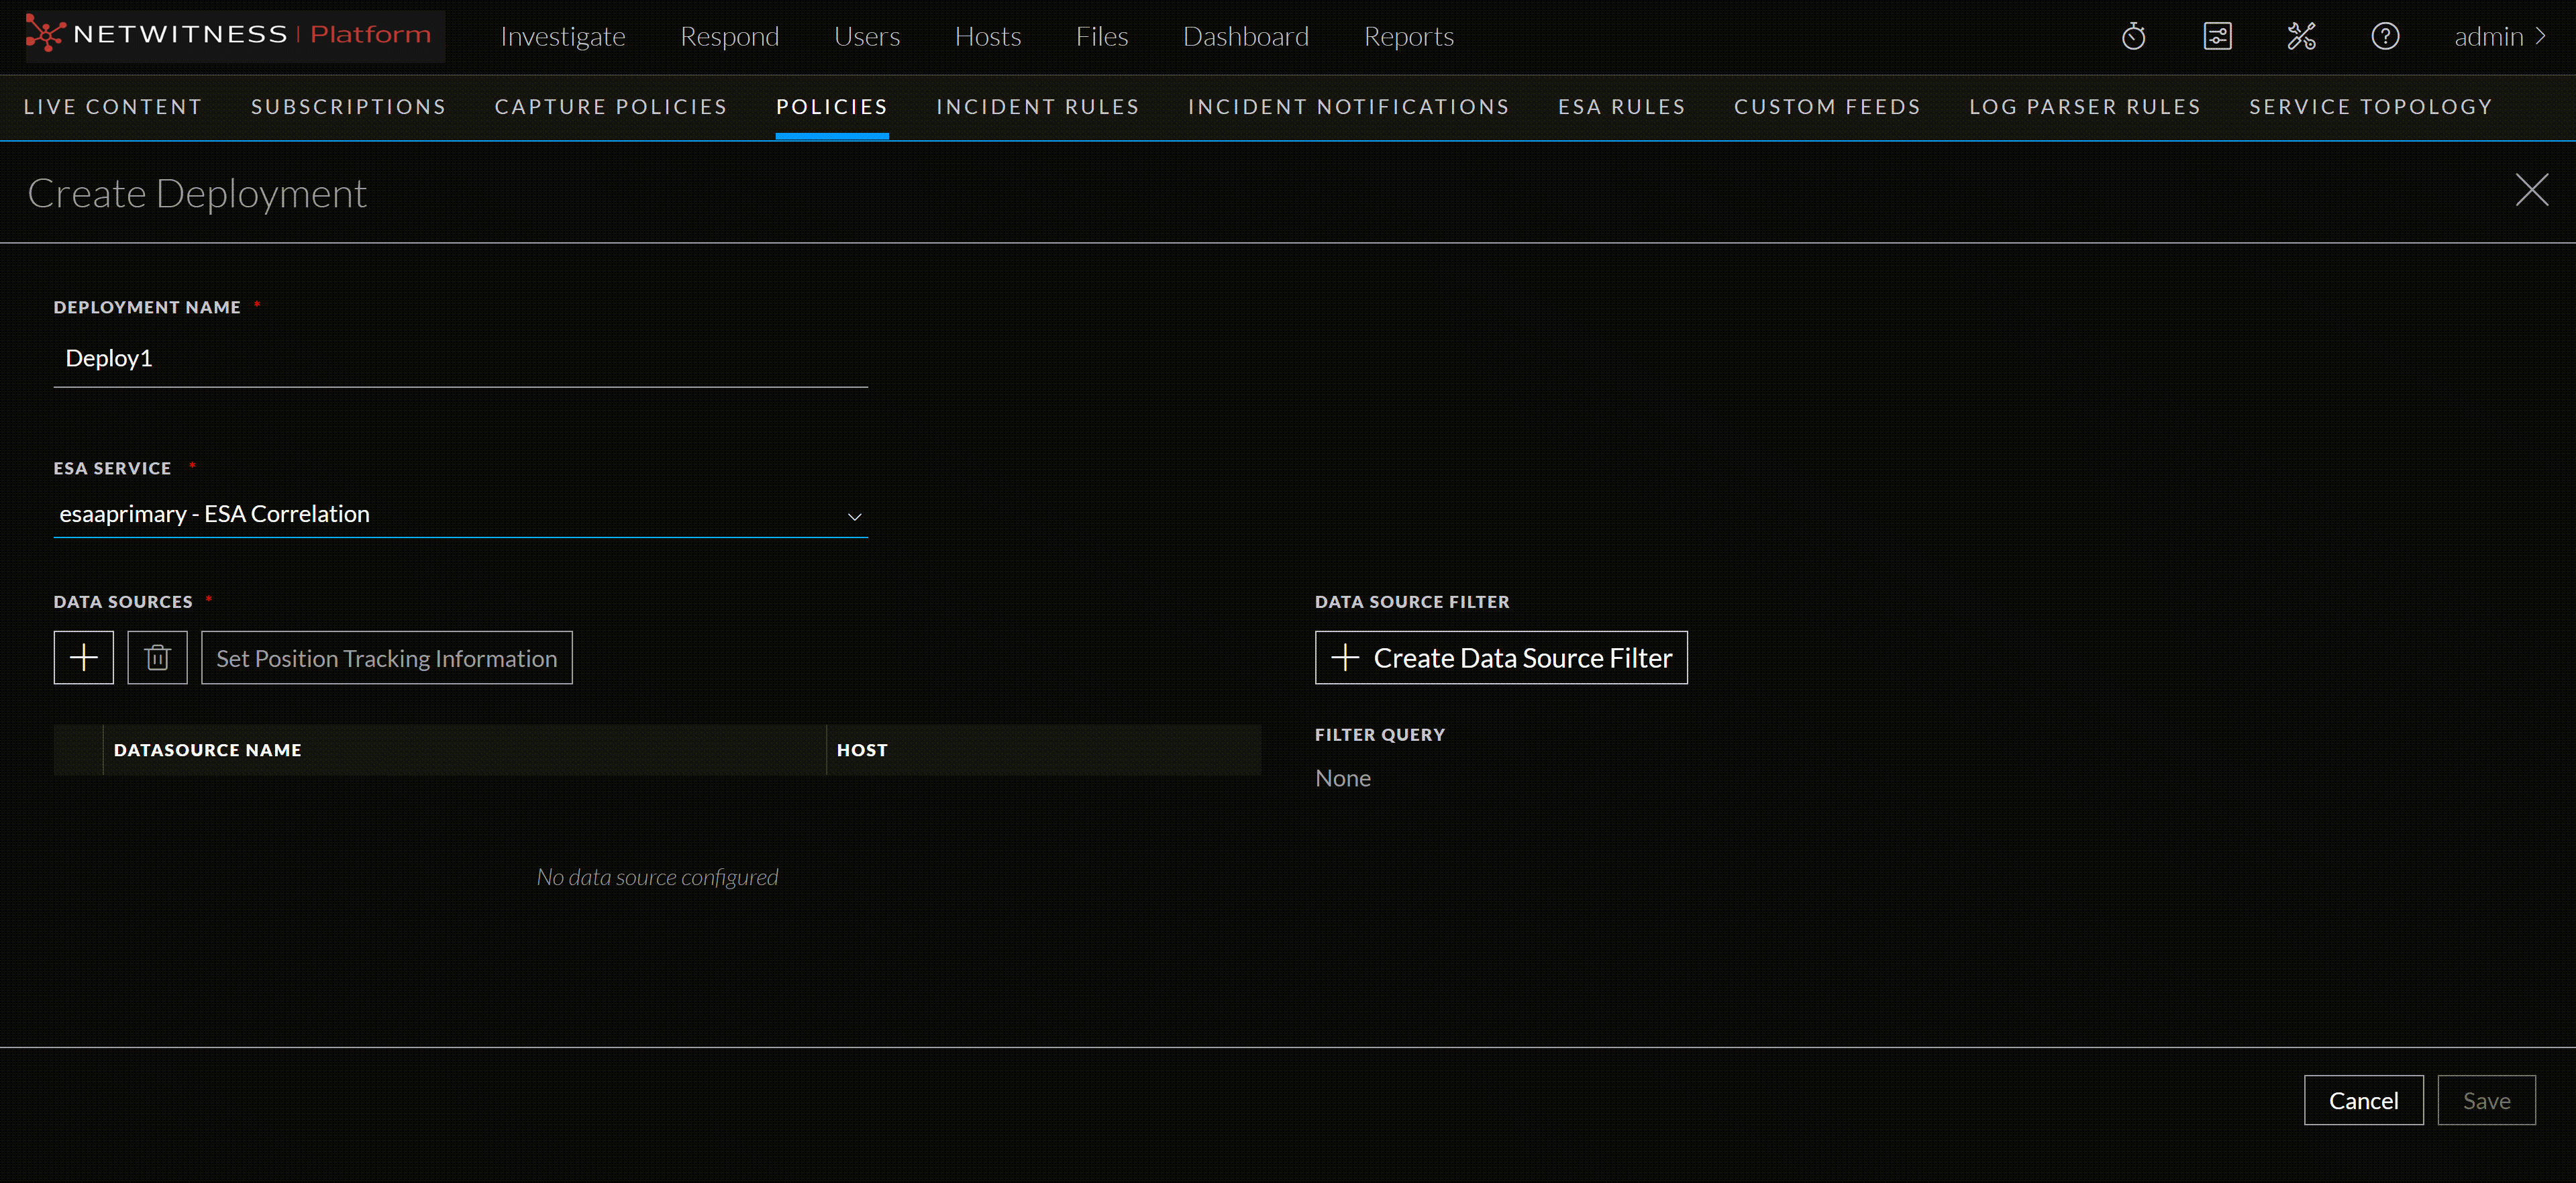Delete data source with trash icon
This screenshot has width=2576, height=1183.
click(157, 658)
